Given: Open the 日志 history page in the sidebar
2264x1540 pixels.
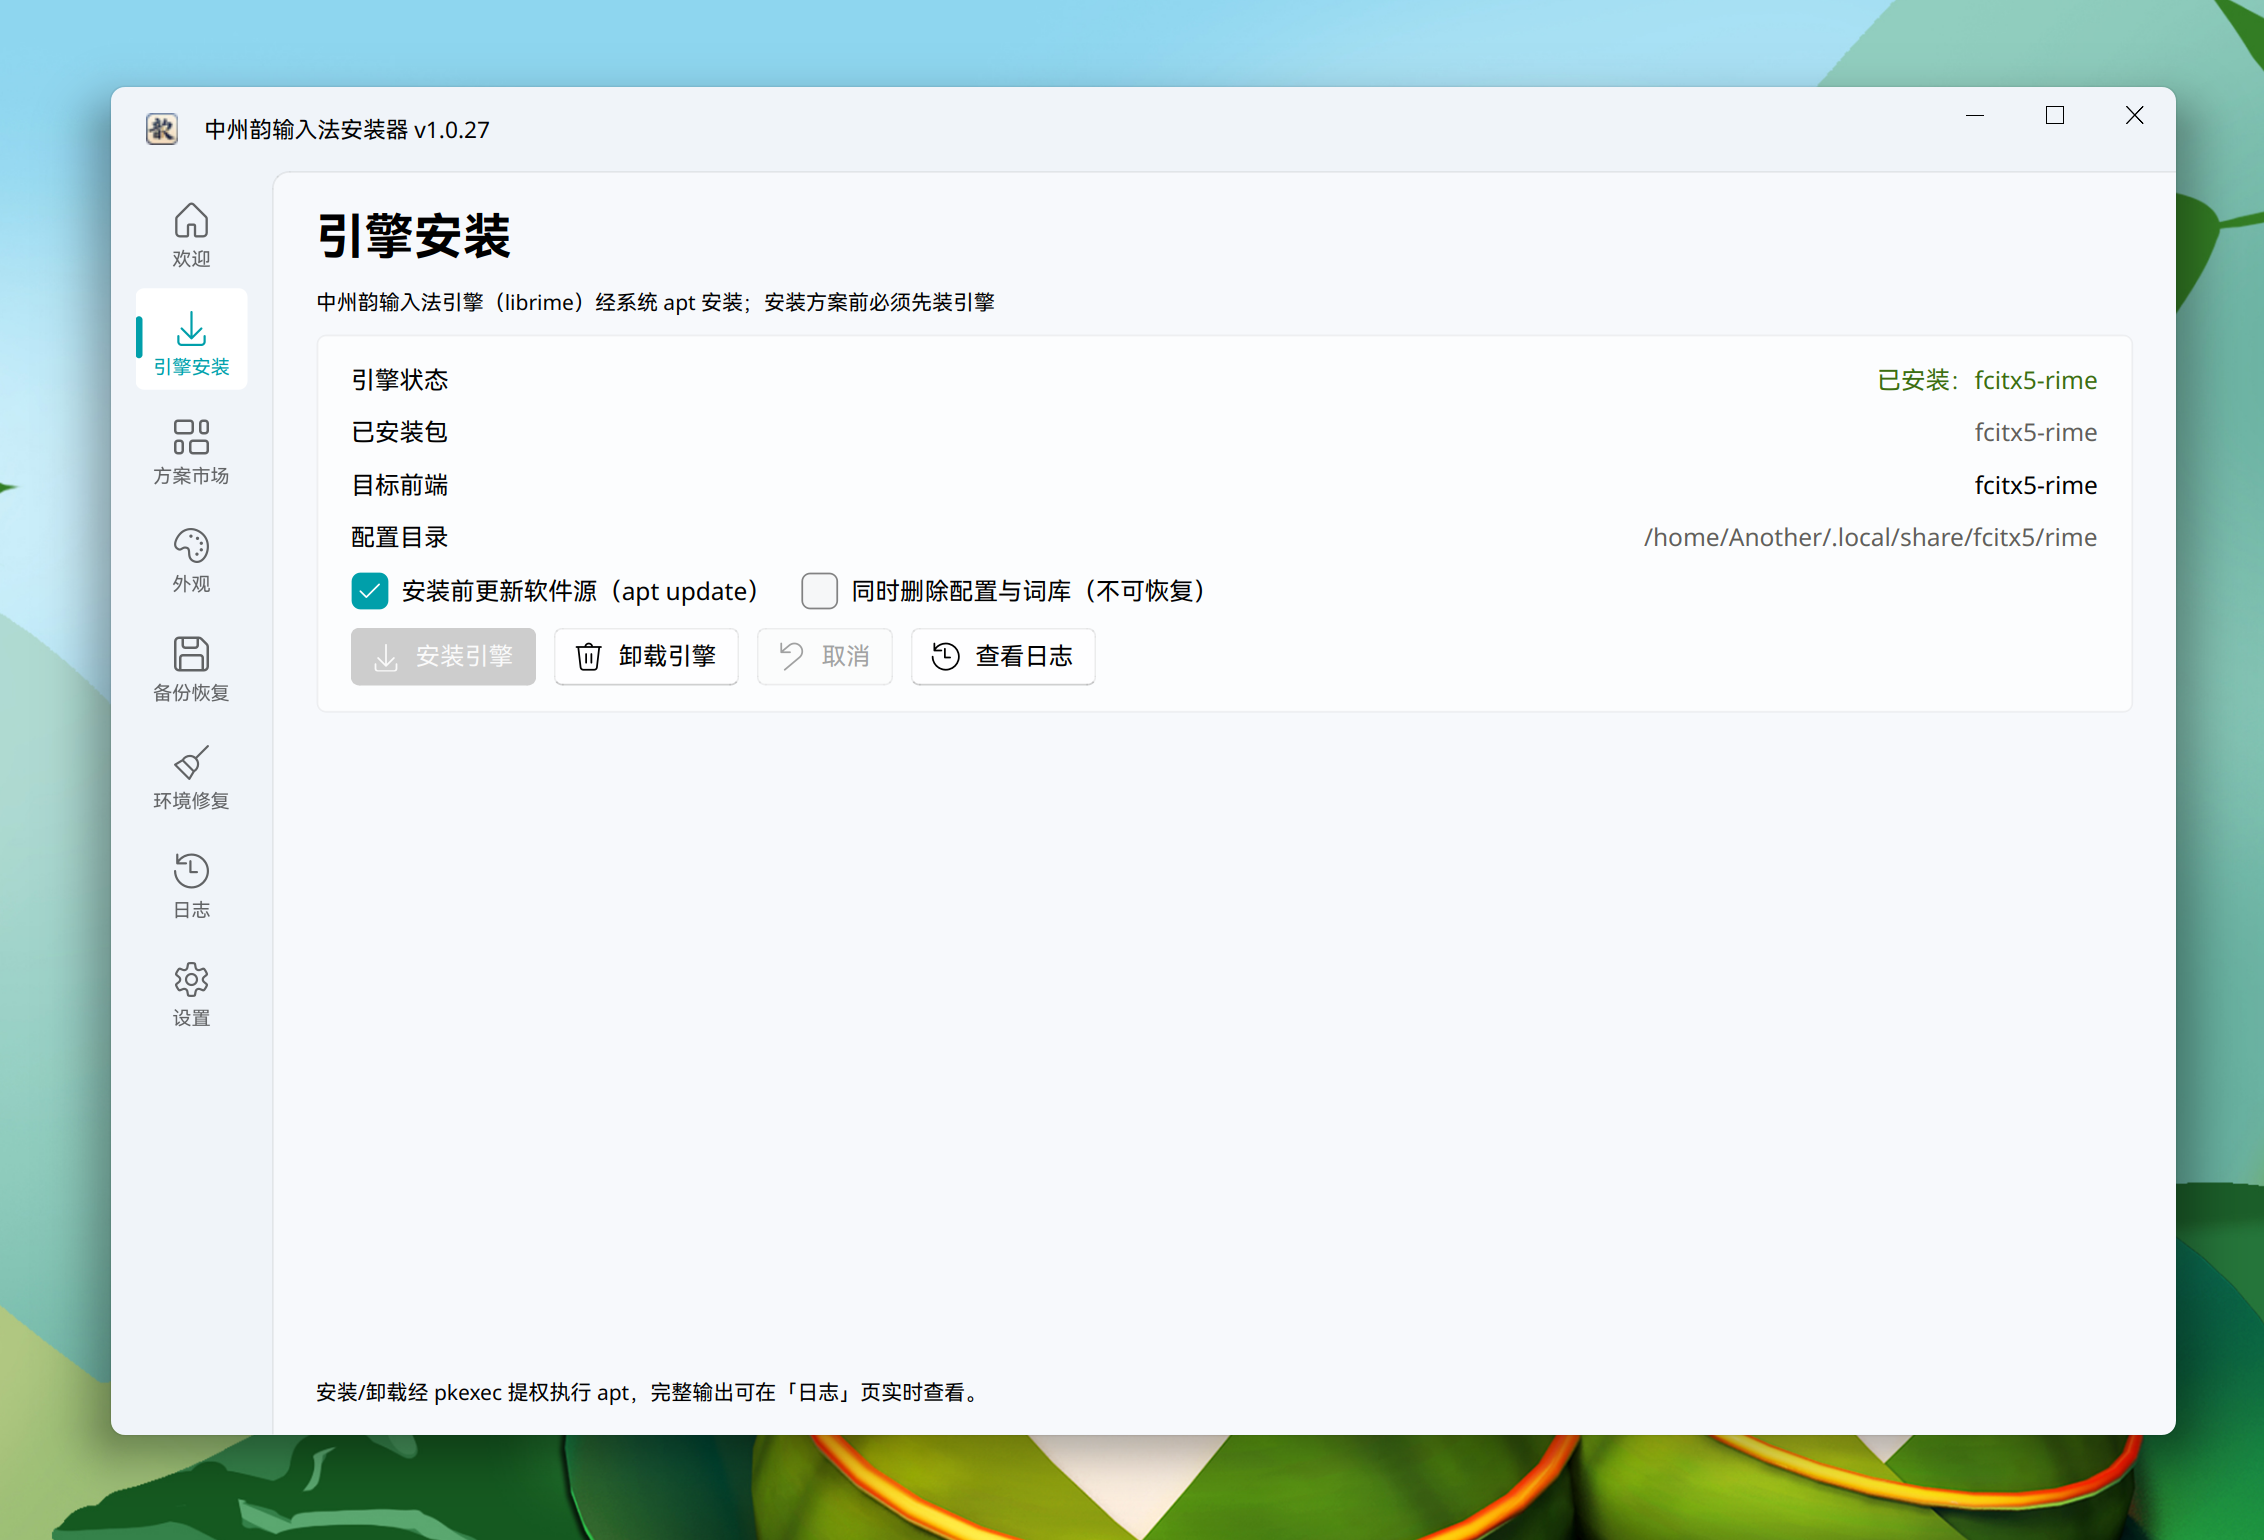Looking at the screenshot, I should [191, 885].
